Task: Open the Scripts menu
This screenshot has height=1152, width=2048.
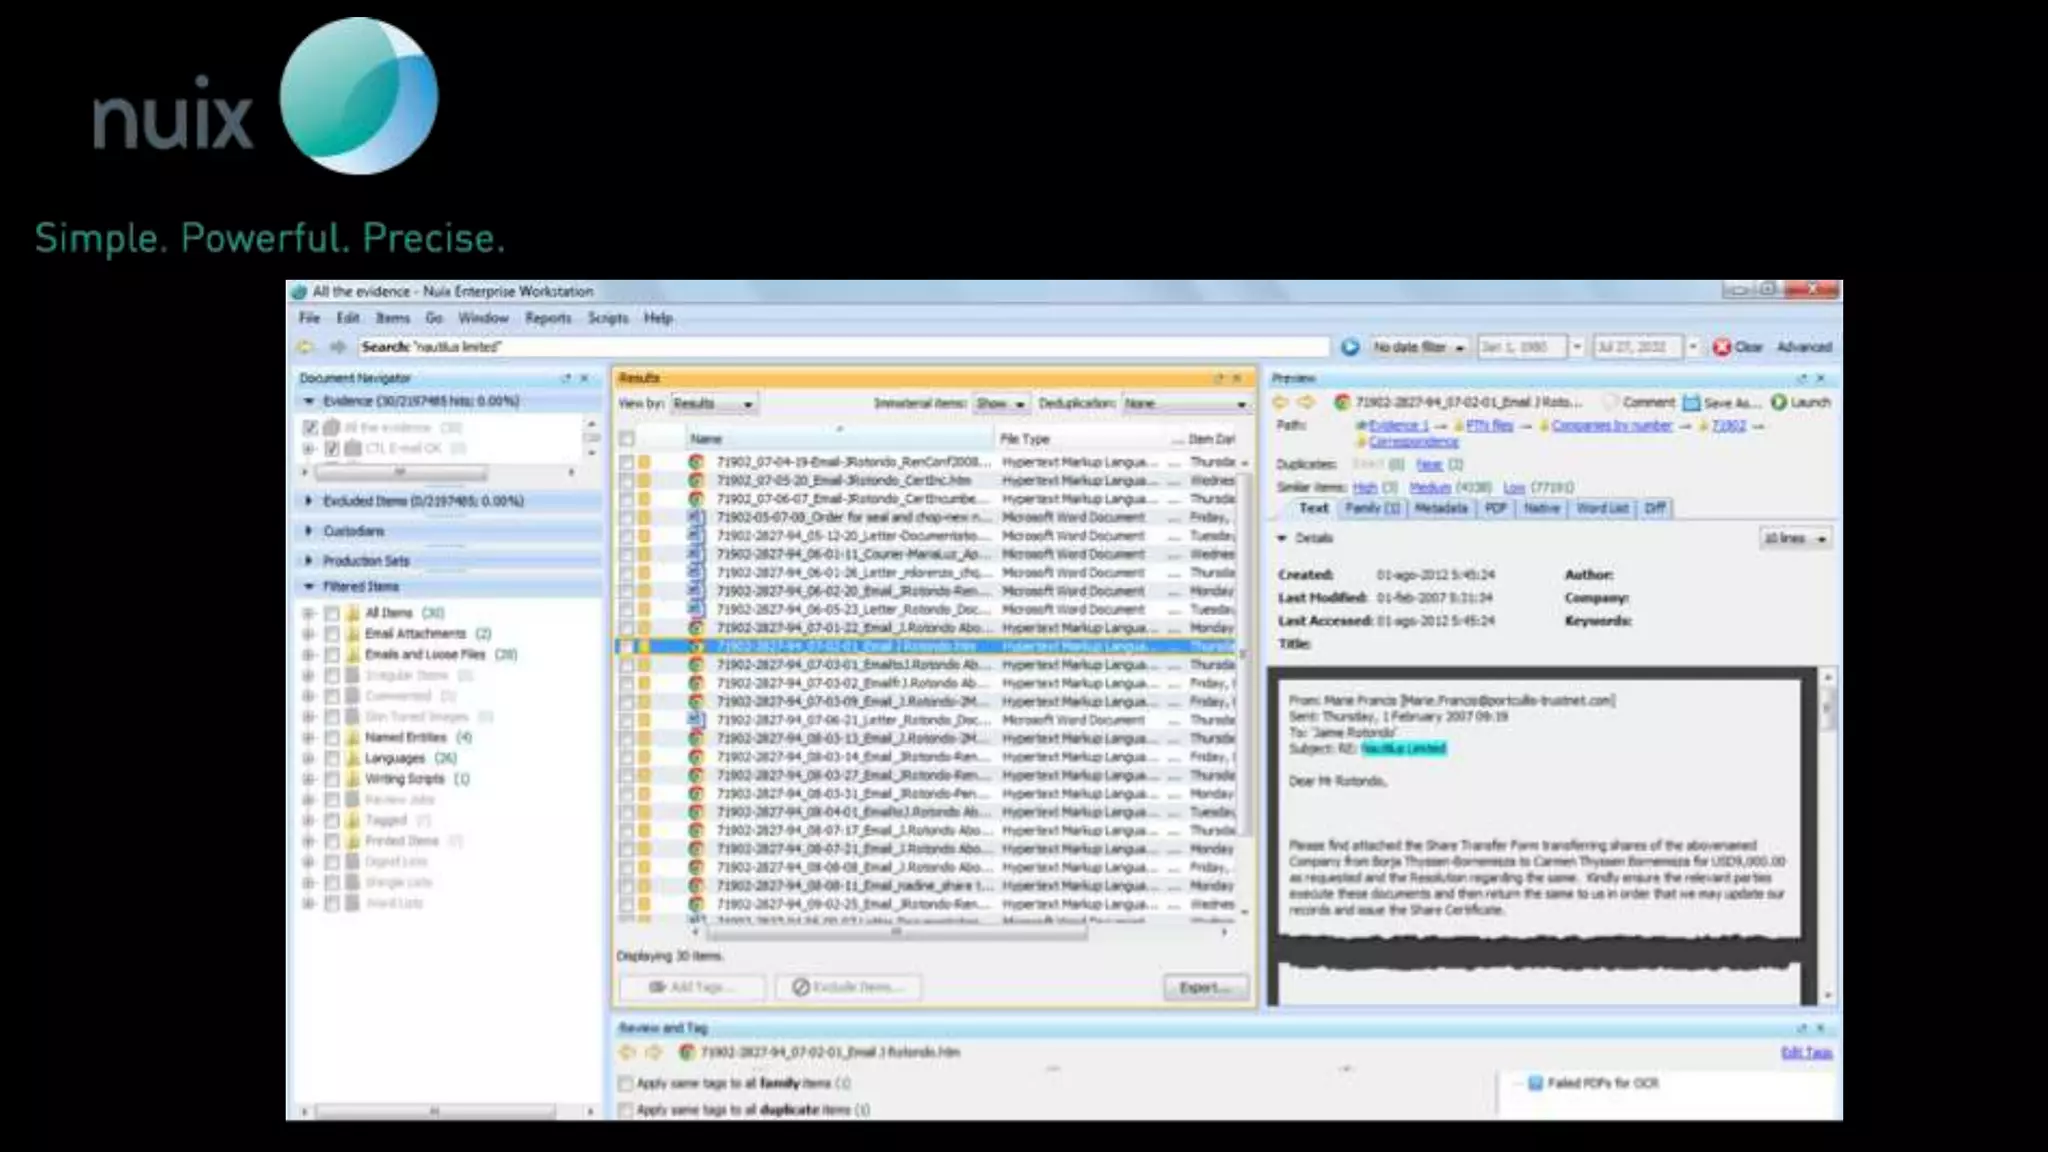Action: [x=607, y=318]
